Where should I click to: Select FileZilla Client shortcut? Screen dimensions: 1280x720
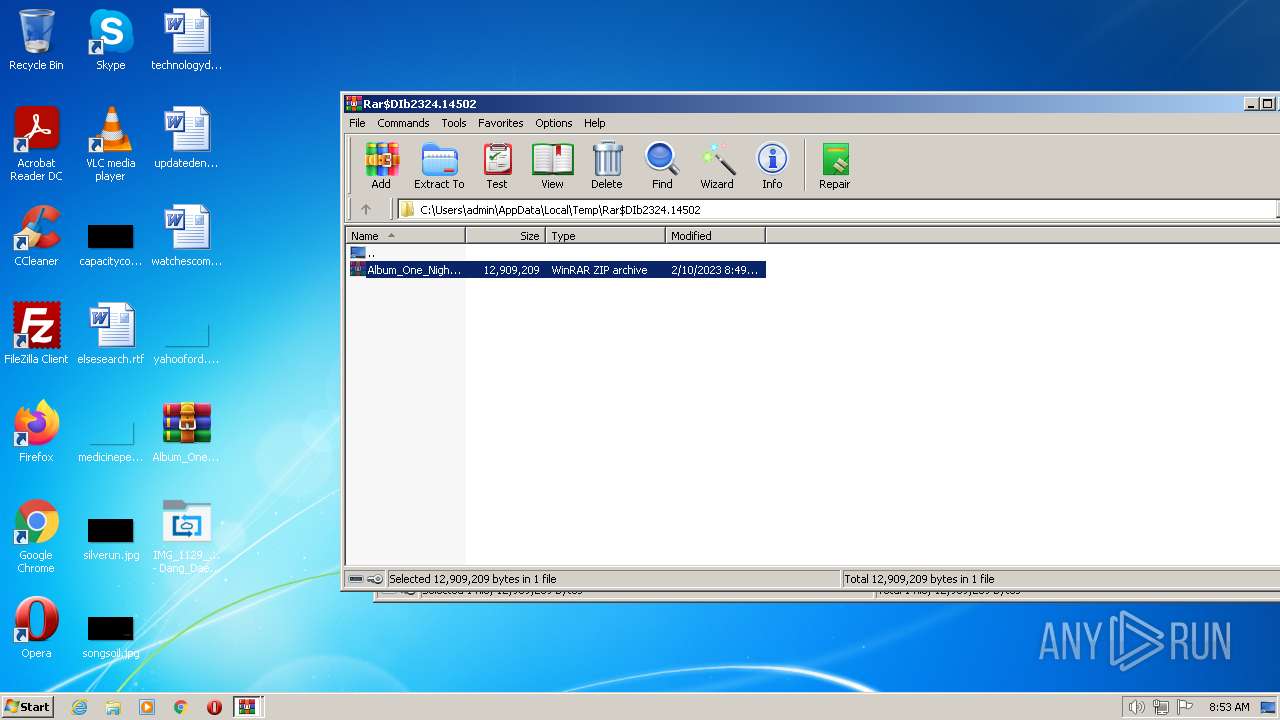tap(36, 333)
